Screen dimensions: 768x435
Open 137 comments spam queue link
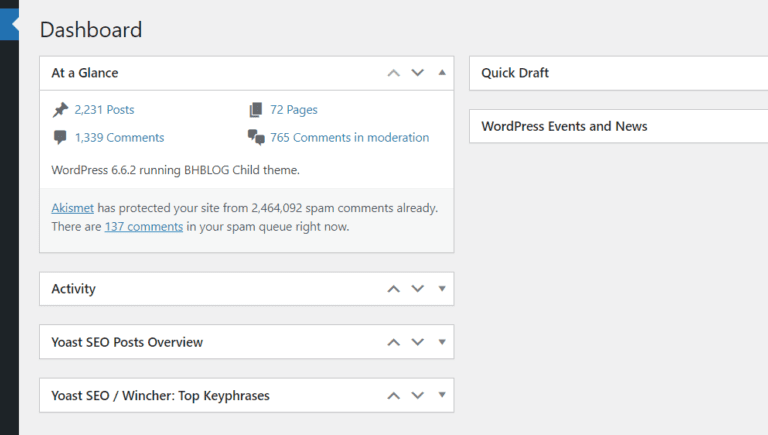click(x=143, y=227)
